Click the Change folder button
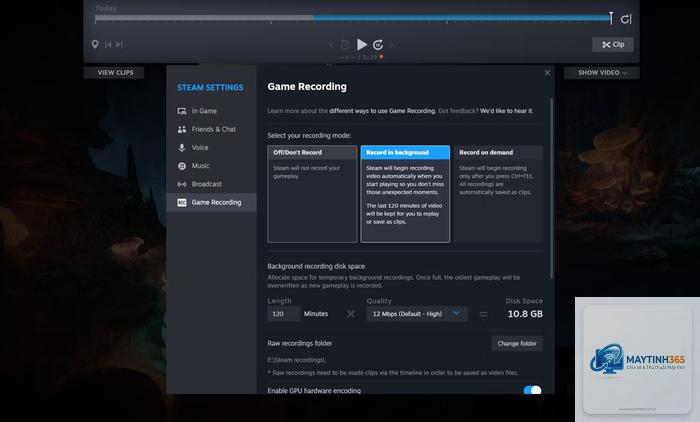 517,343
